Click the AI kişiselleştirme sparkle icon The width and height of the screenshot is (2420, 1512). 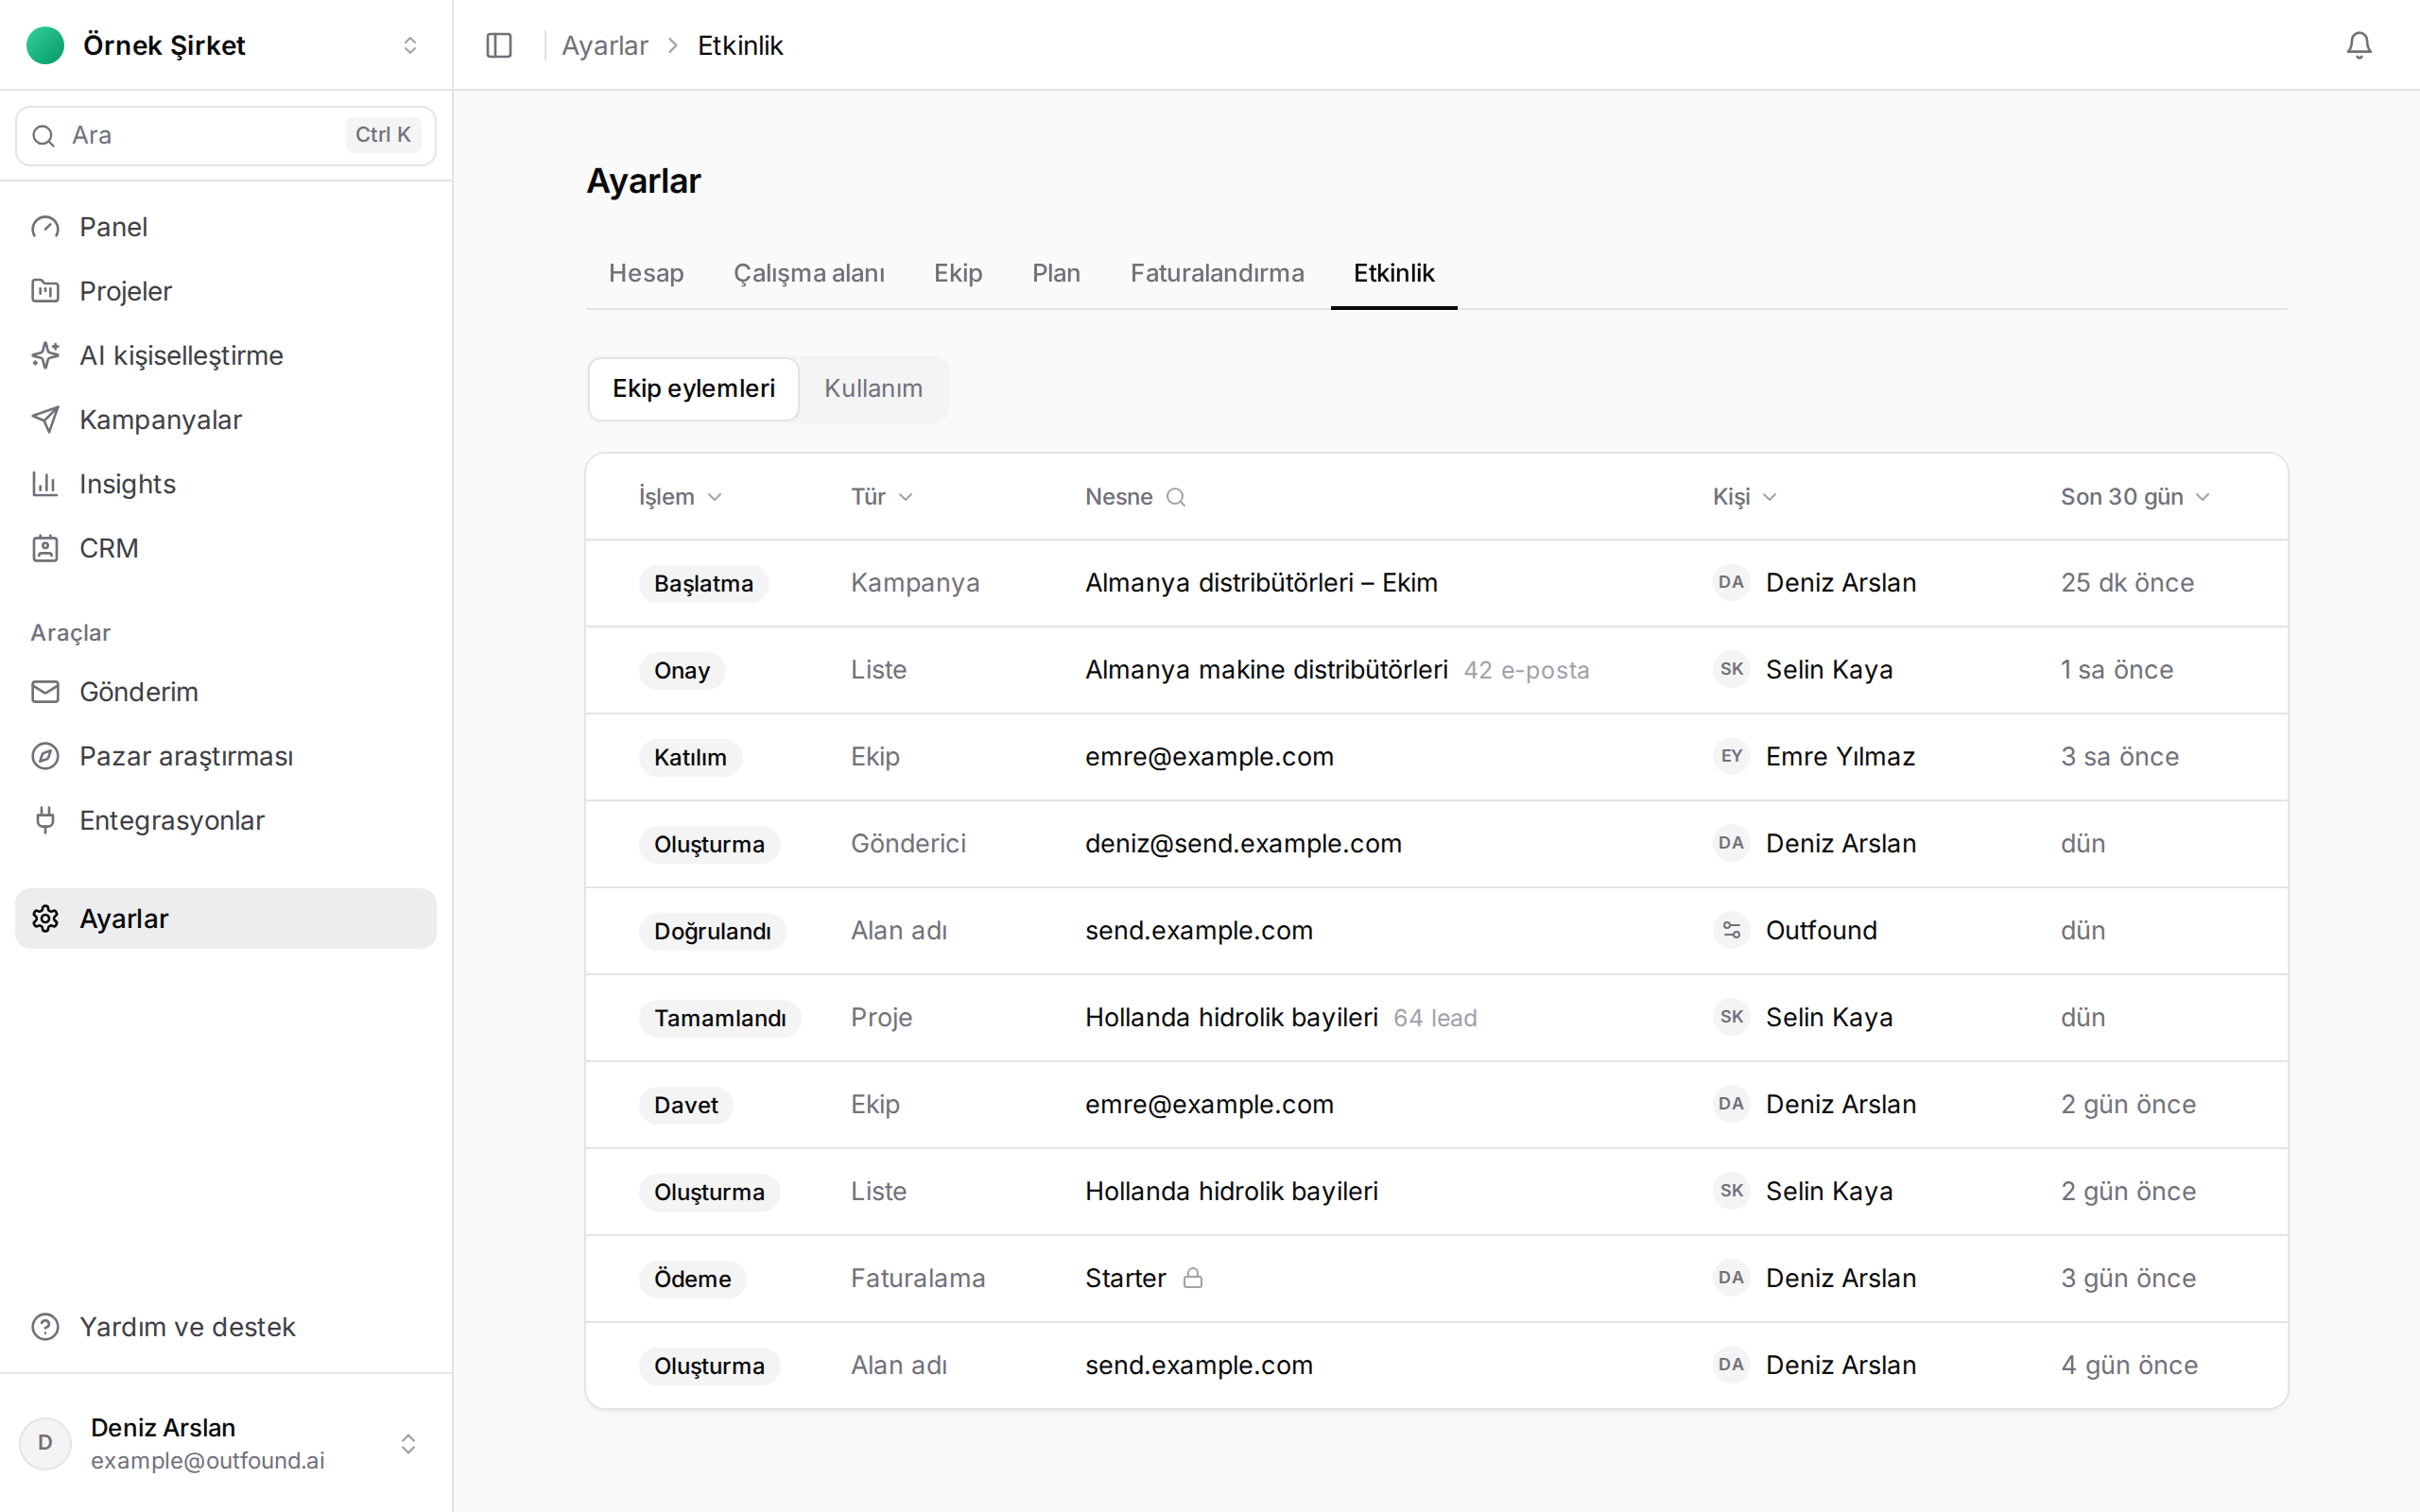[45, 355]
